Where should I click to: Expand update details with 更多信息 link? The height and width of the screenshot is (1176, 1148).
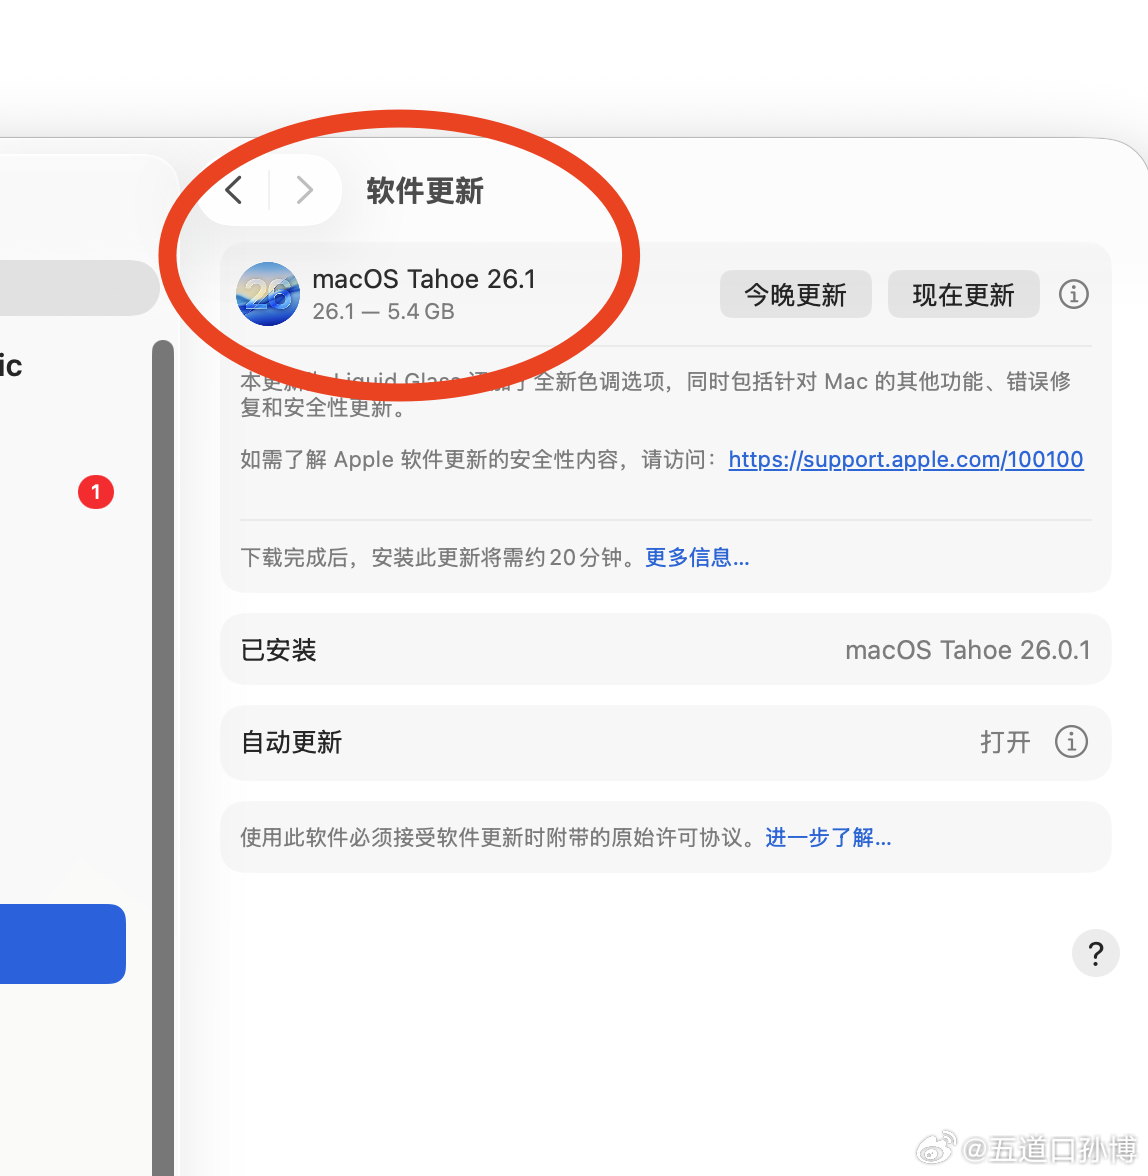696,557
